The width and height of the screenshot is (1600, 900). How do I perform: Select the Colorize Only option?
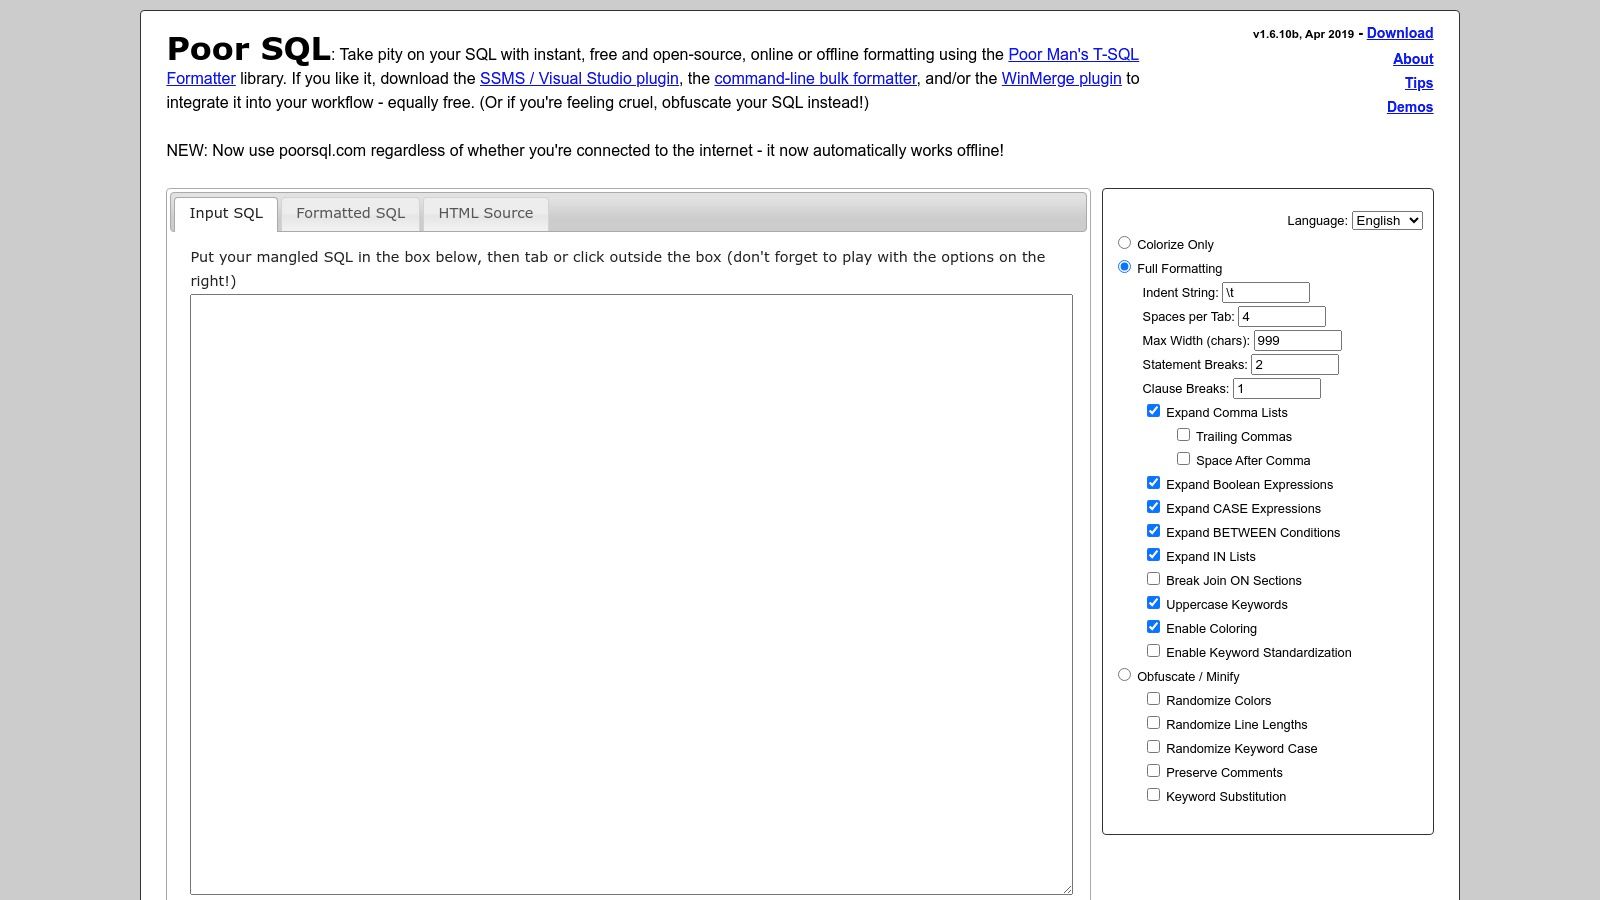pos(1124,242)
